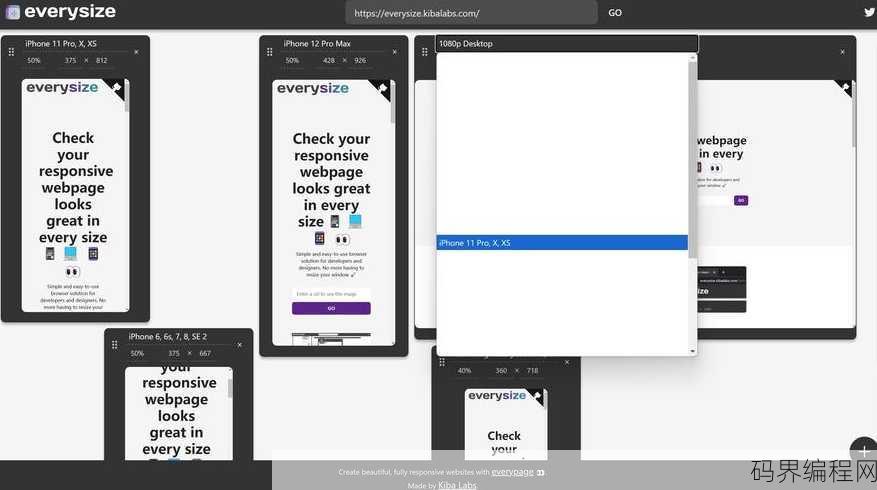
Task: Select 40% zoom field in bottom panel
Action: coord(464,371)
